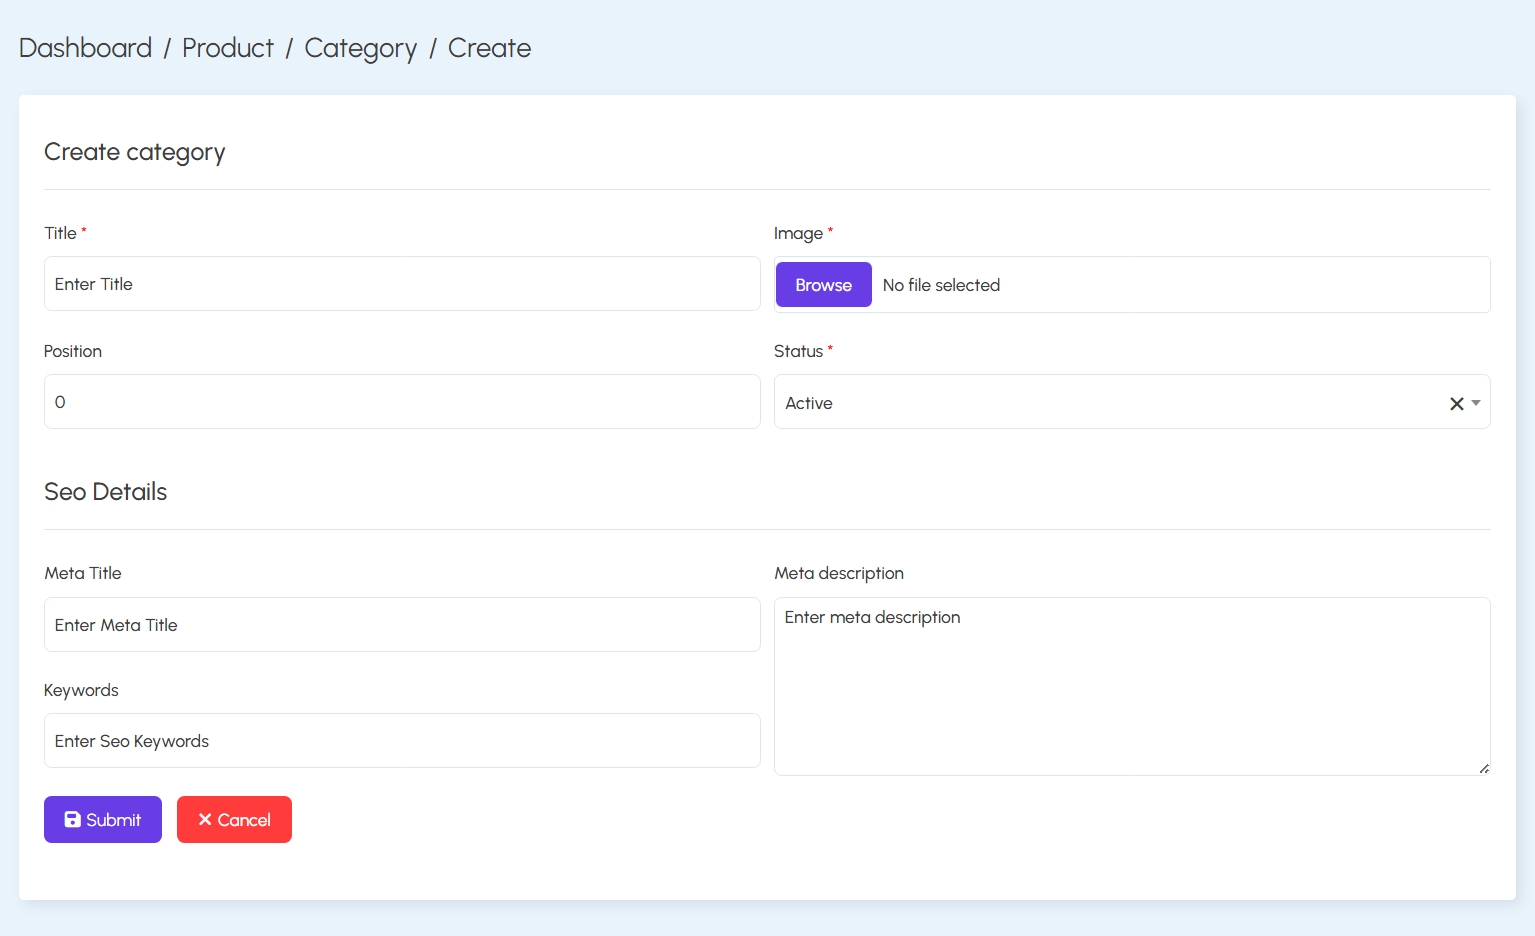
Task: Submit the create category form
Action: click(x=103, y=819)
